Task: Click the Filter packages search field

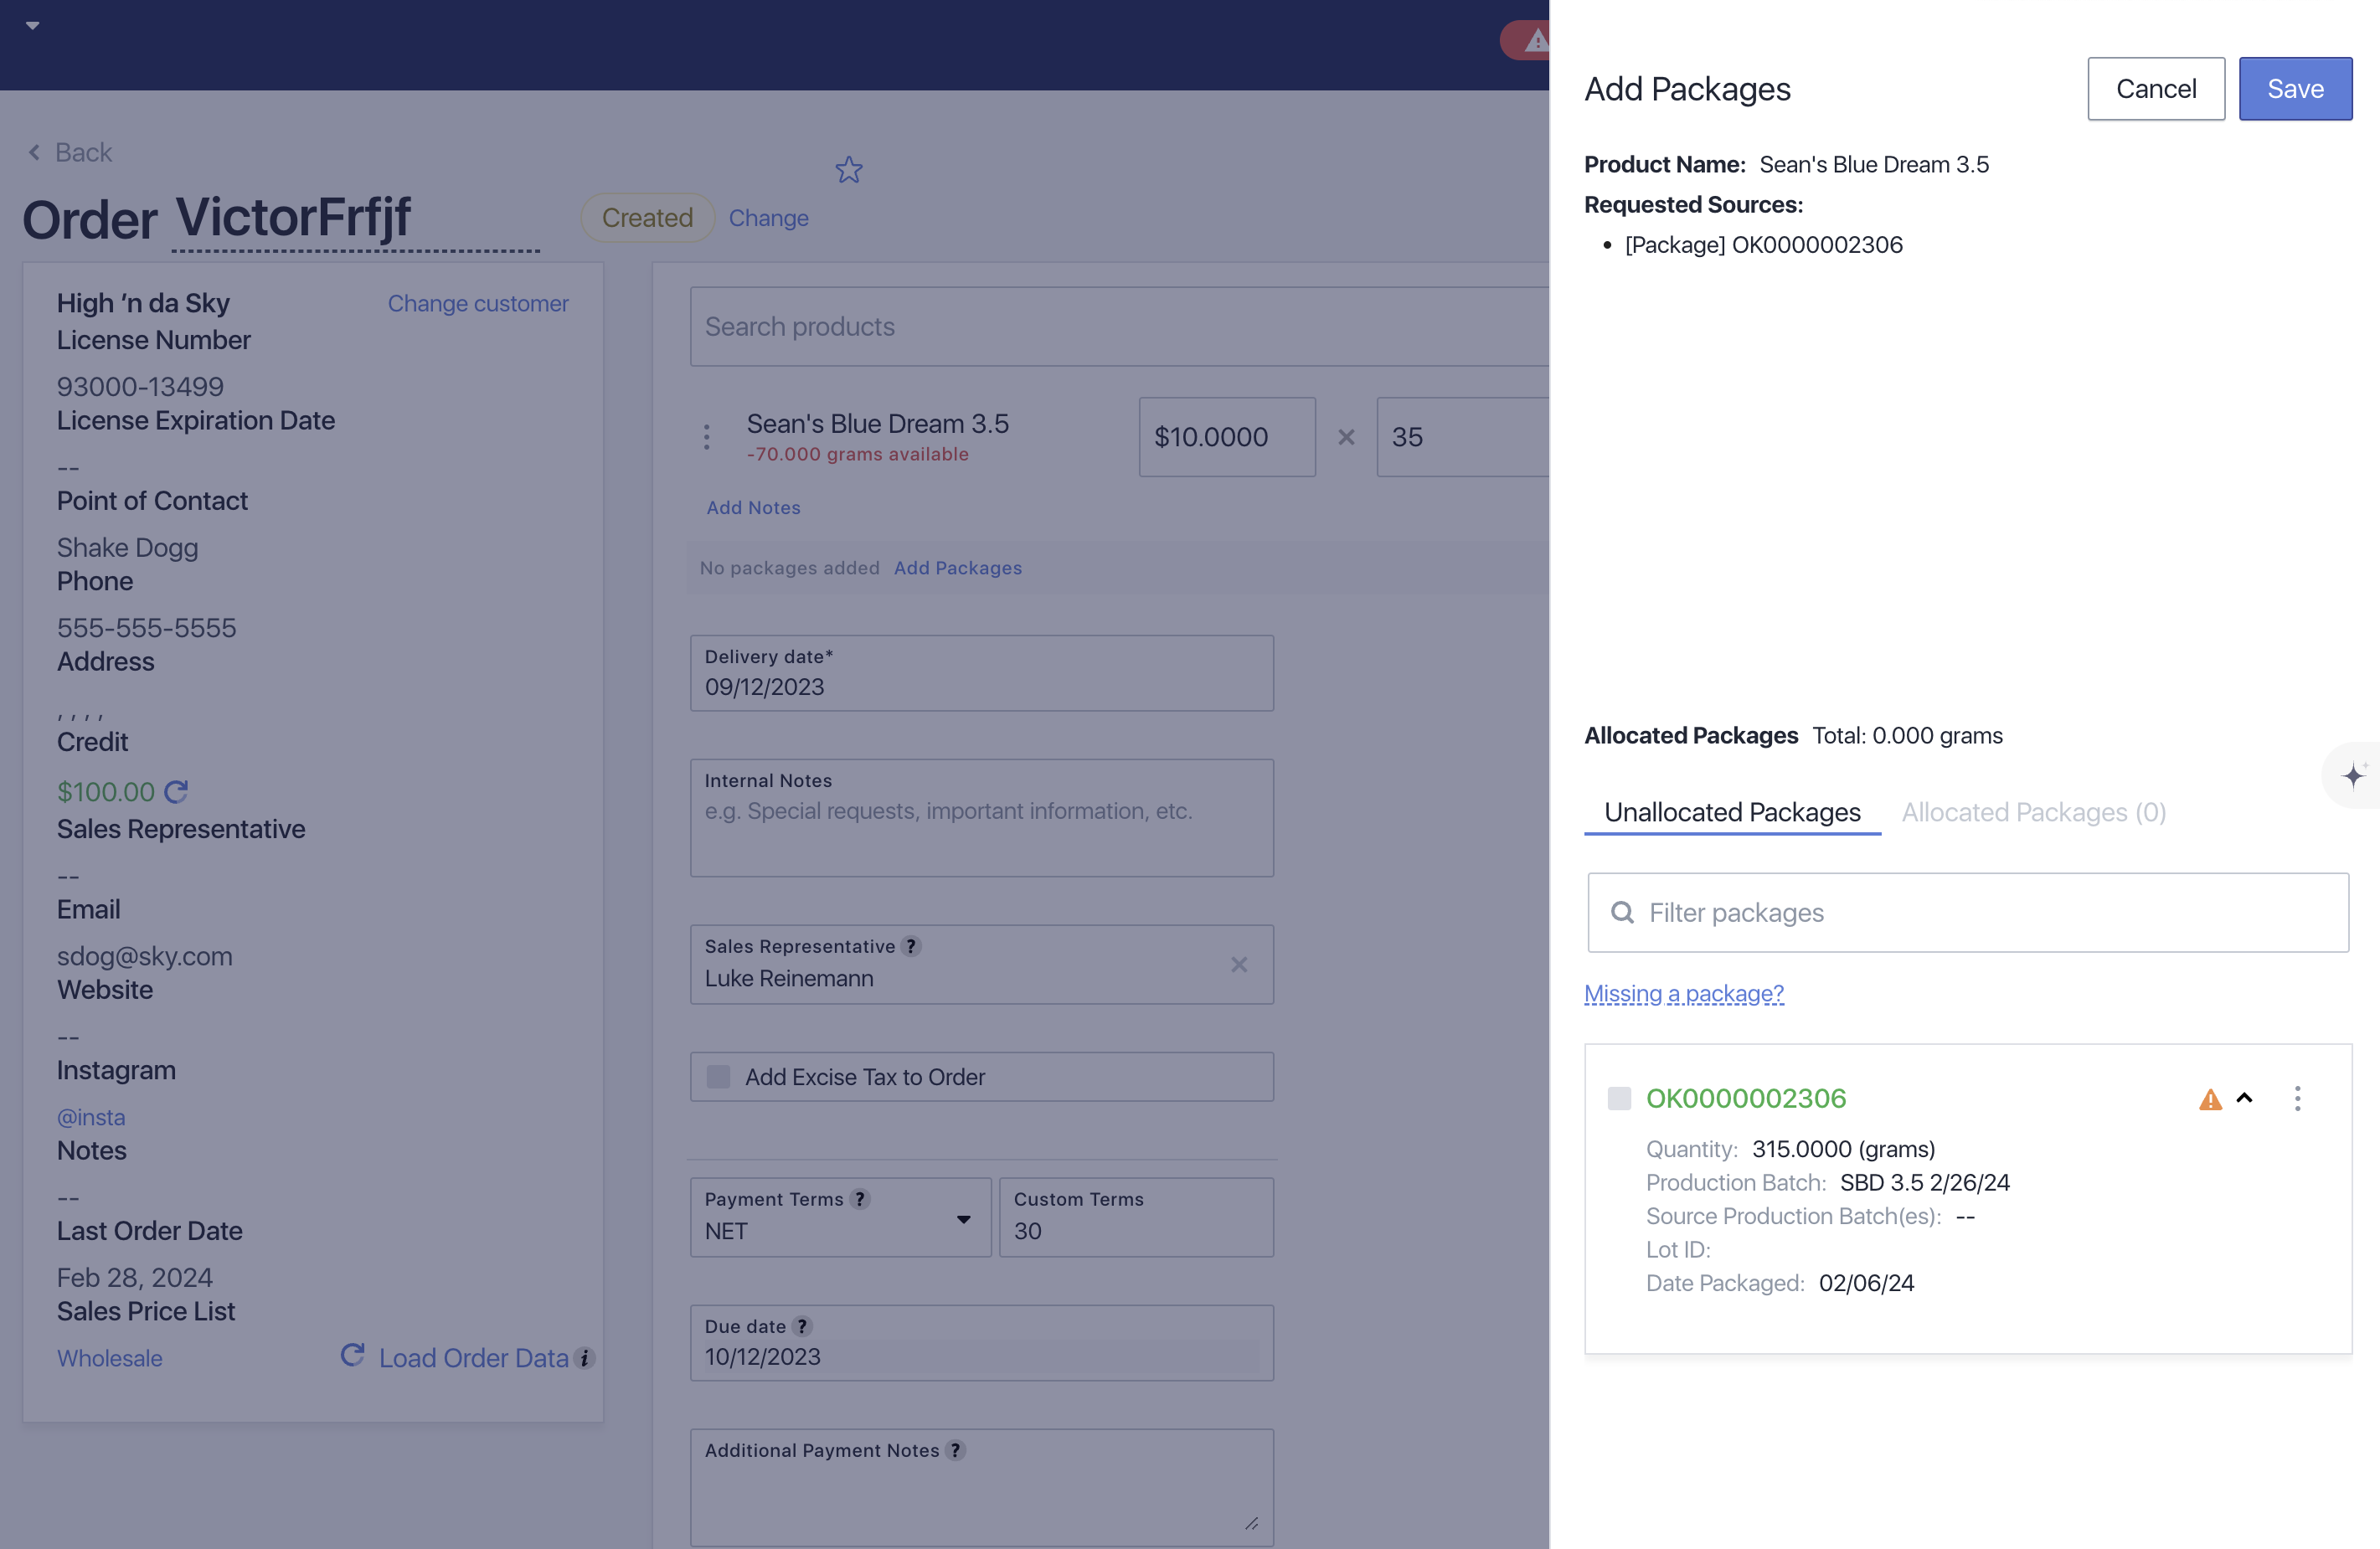Action: (1967, 912)
